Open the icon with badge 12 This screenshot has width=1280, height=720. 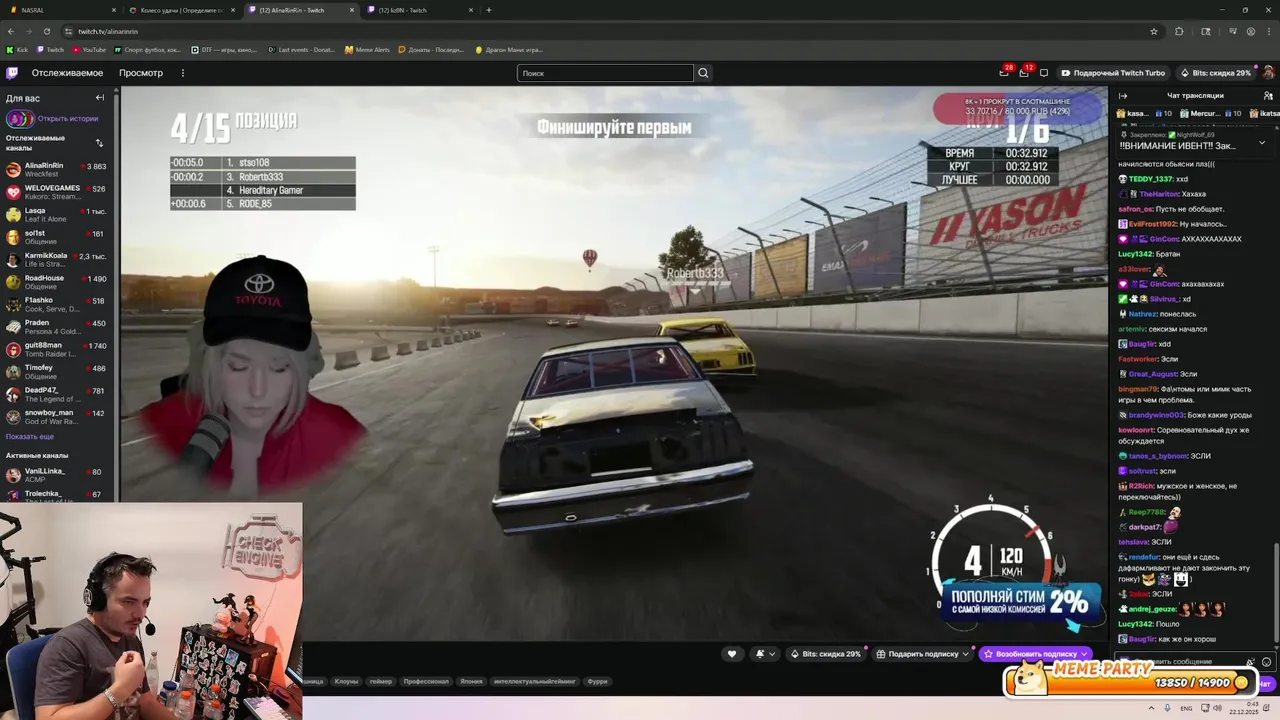point(1024,73)
